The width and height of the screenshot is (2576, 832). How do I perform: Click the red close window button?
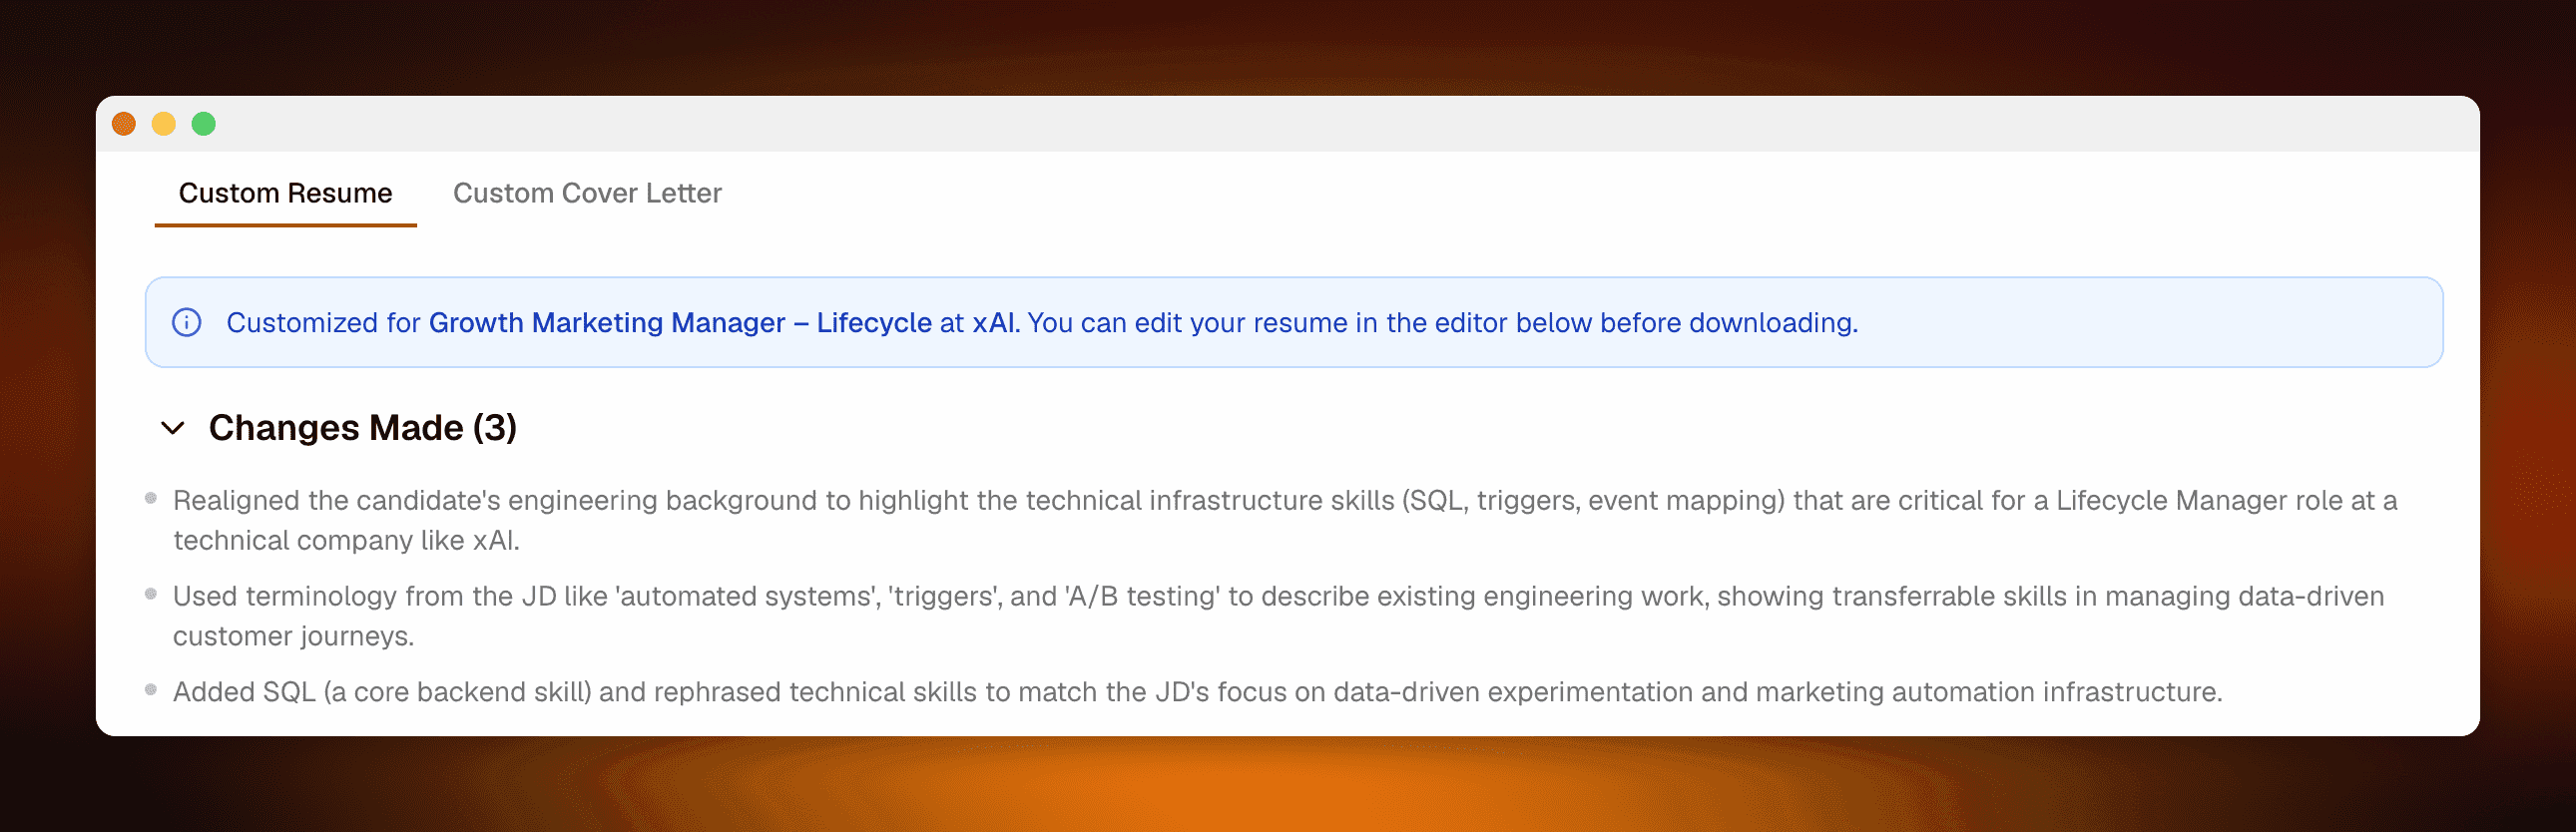124,124
